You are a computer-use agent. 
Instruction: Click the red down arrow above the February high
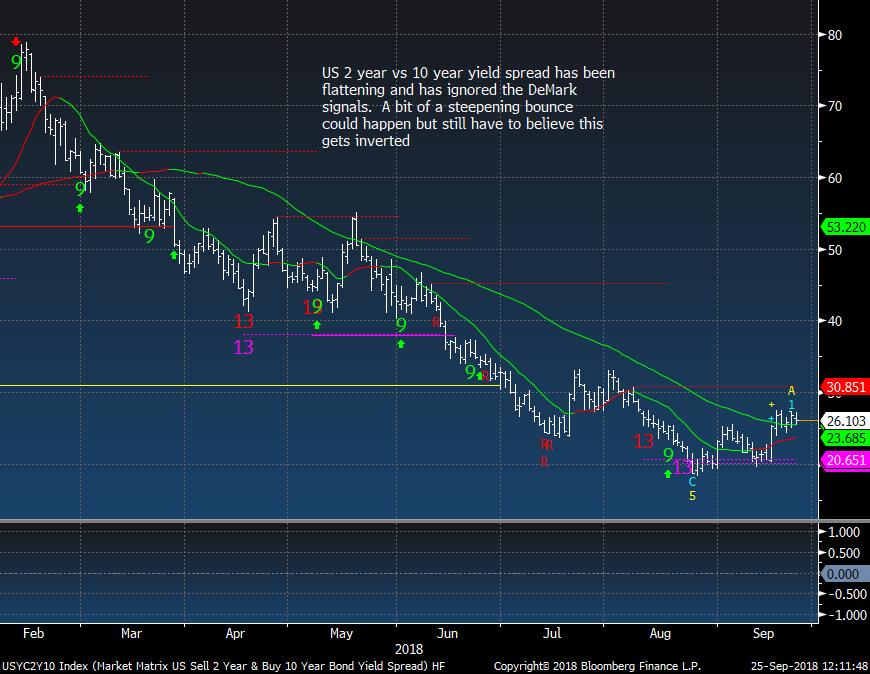(x=16, y=42)
